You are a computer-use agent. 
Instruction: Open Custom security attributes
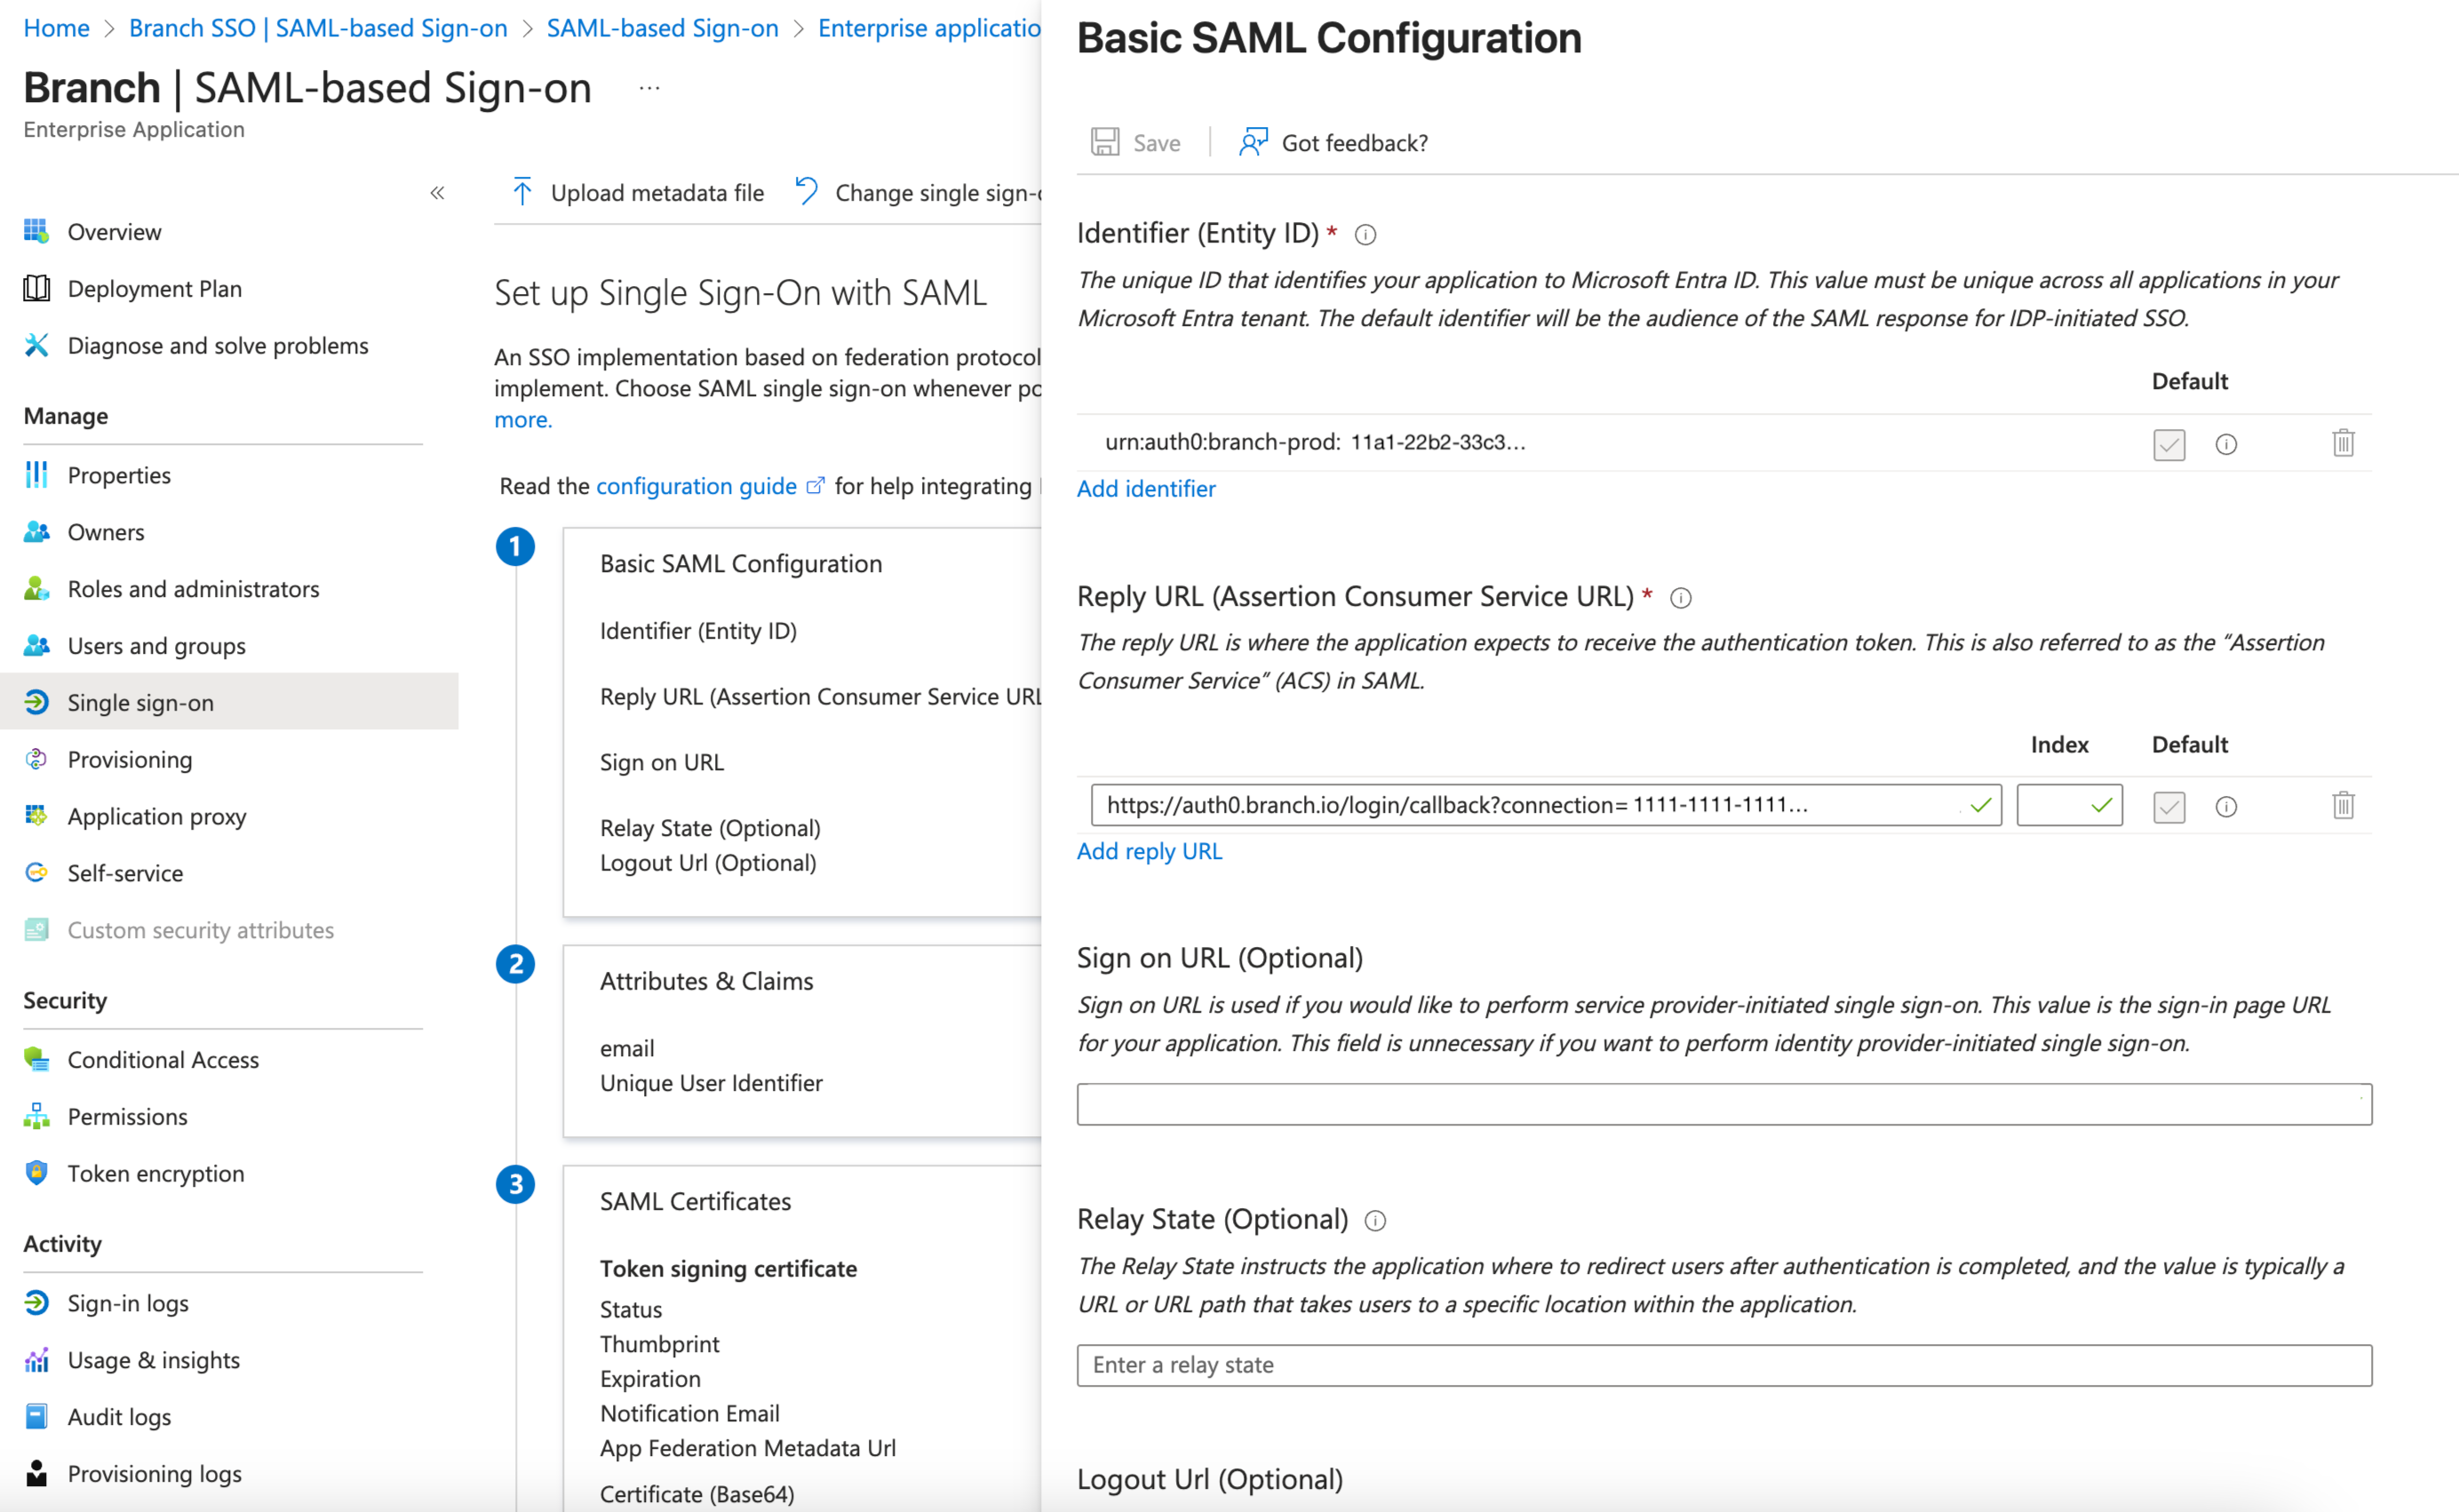[200, 929]
